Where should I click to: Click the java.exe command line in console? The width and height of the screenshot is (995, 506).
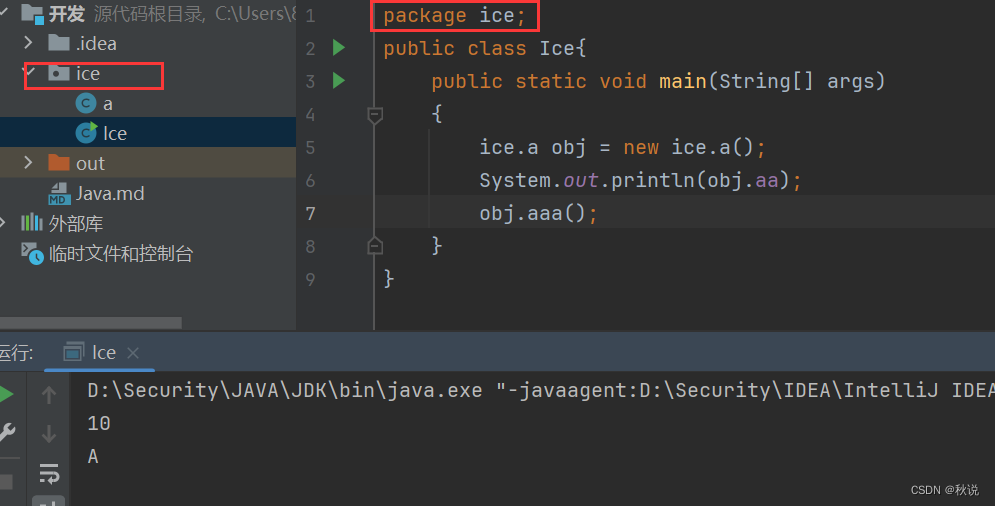tap(541, 390)
